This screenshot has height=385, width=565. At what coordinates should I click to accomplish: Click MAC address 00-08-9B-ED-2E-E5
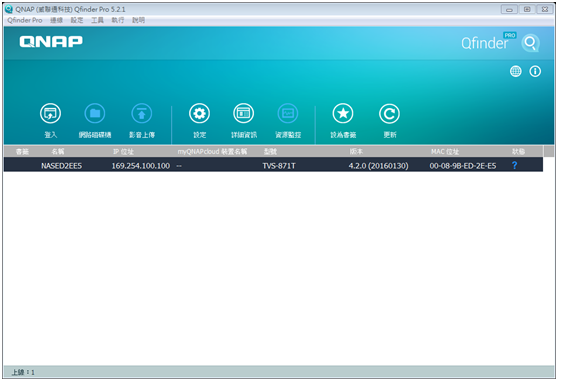click(463, 166)
